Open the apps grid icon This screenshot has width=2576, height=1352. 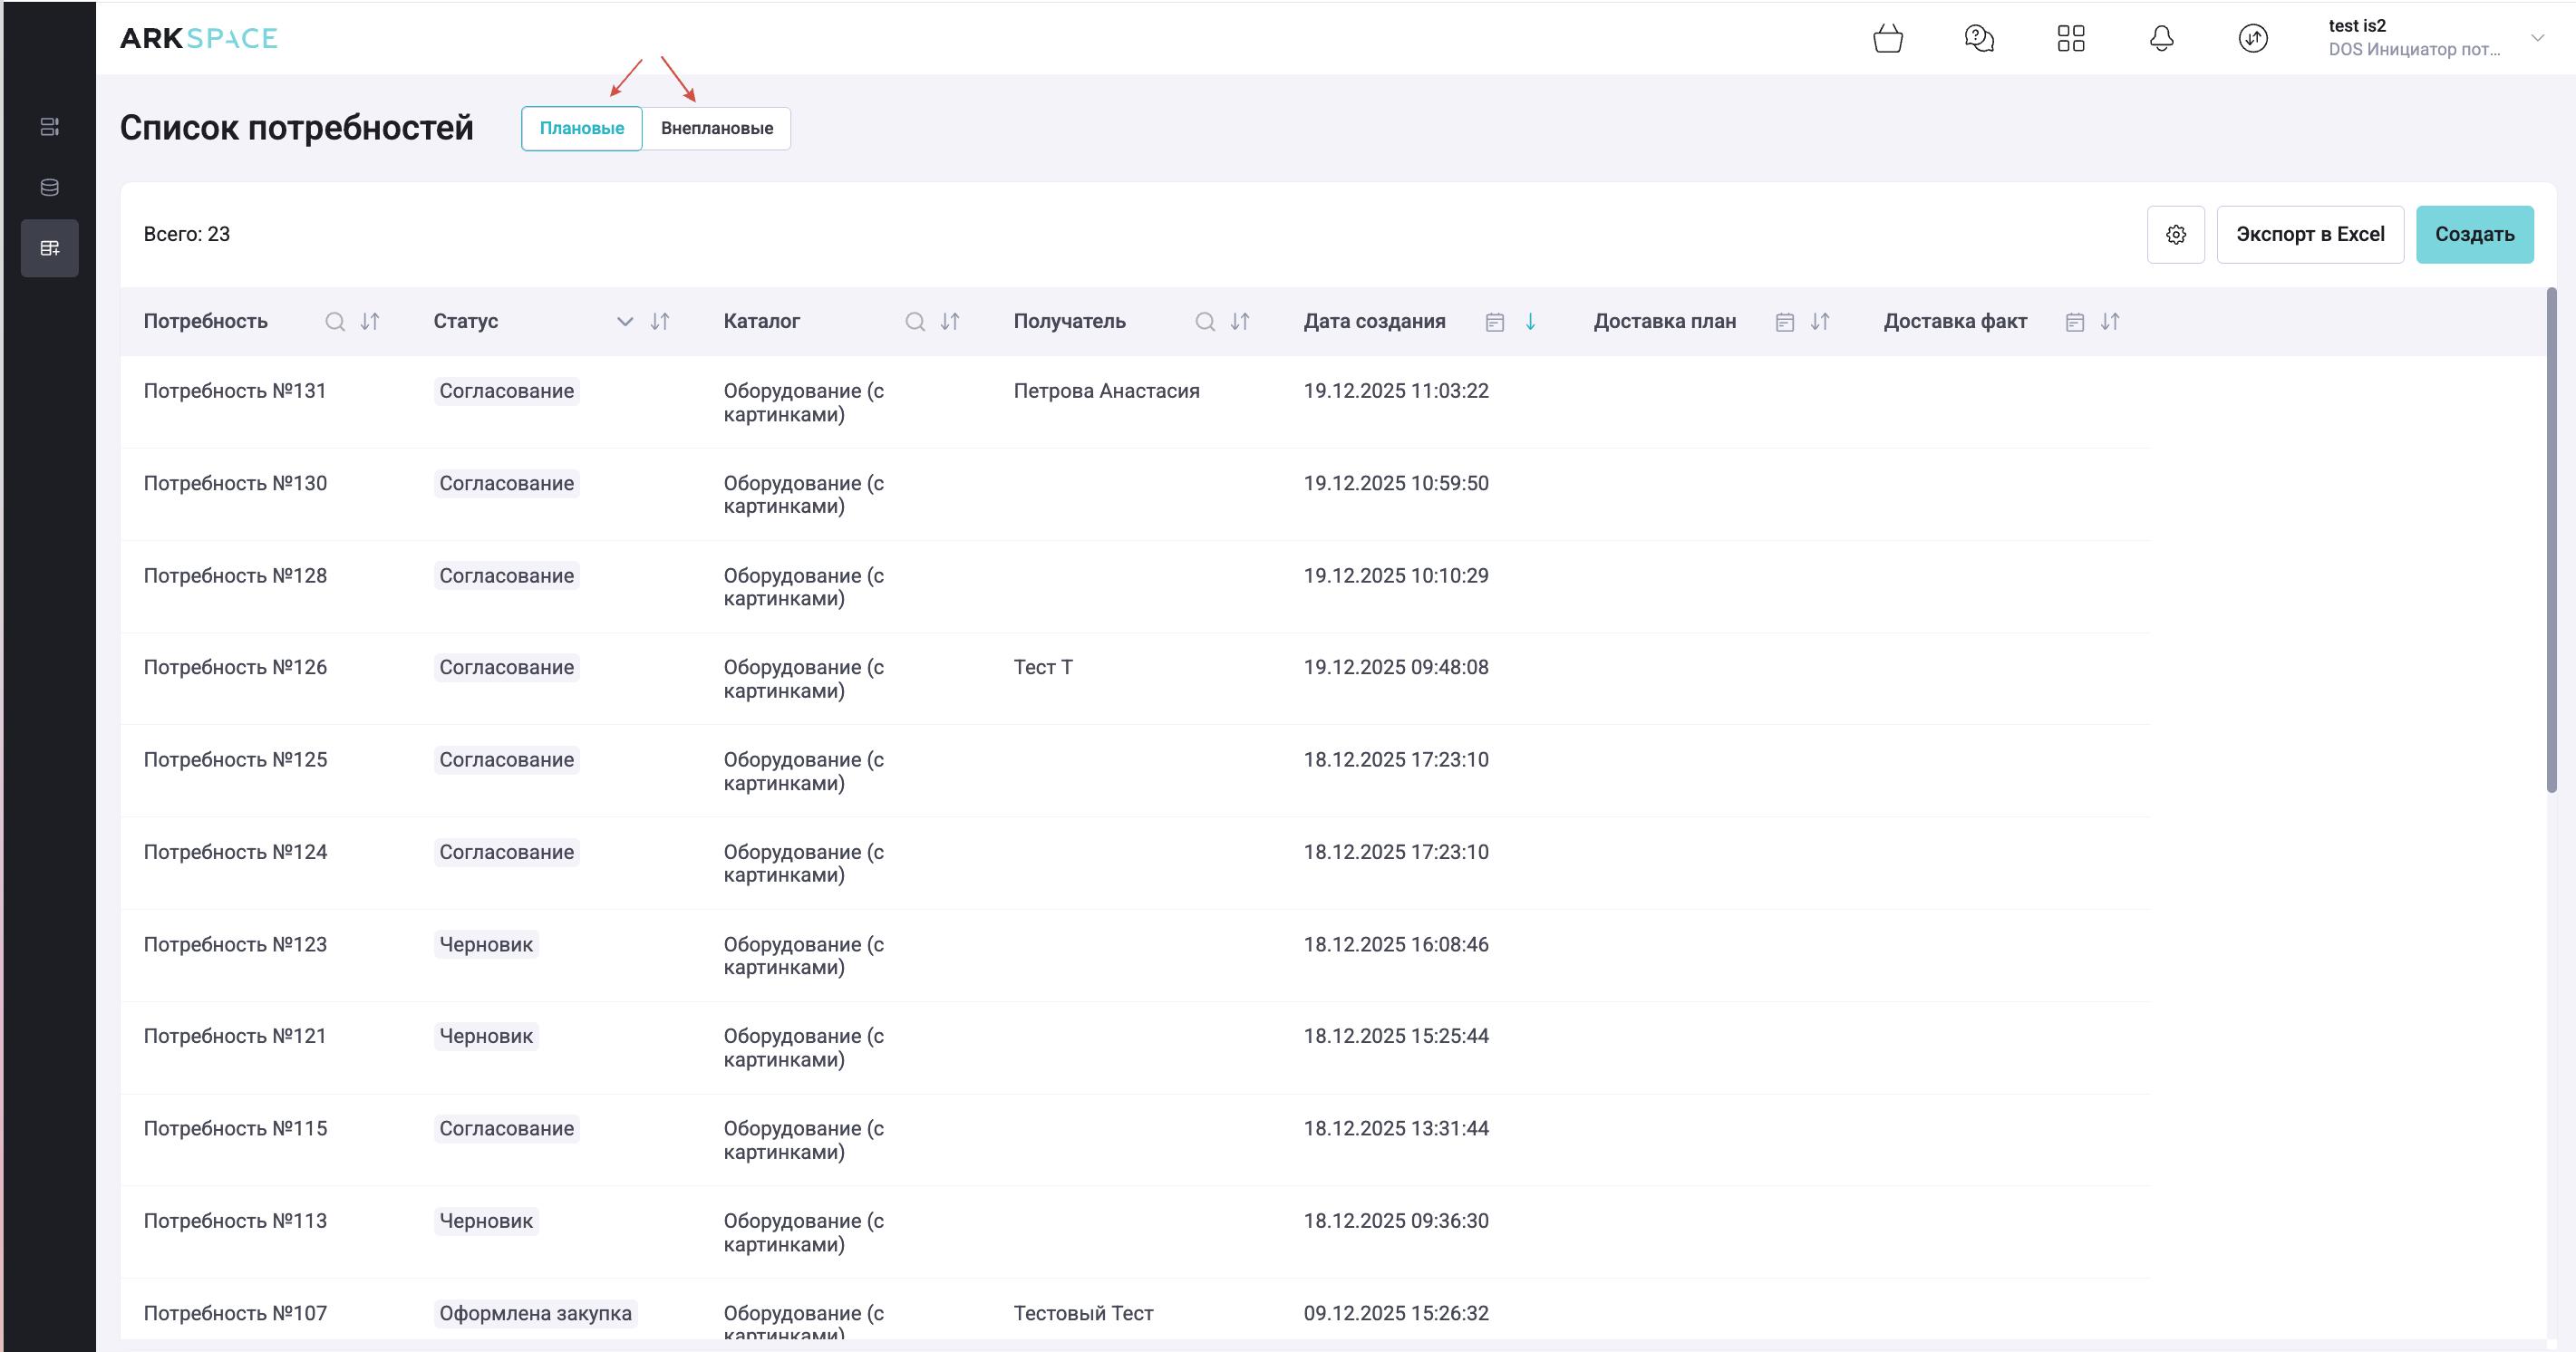(x=2071, y=39)
